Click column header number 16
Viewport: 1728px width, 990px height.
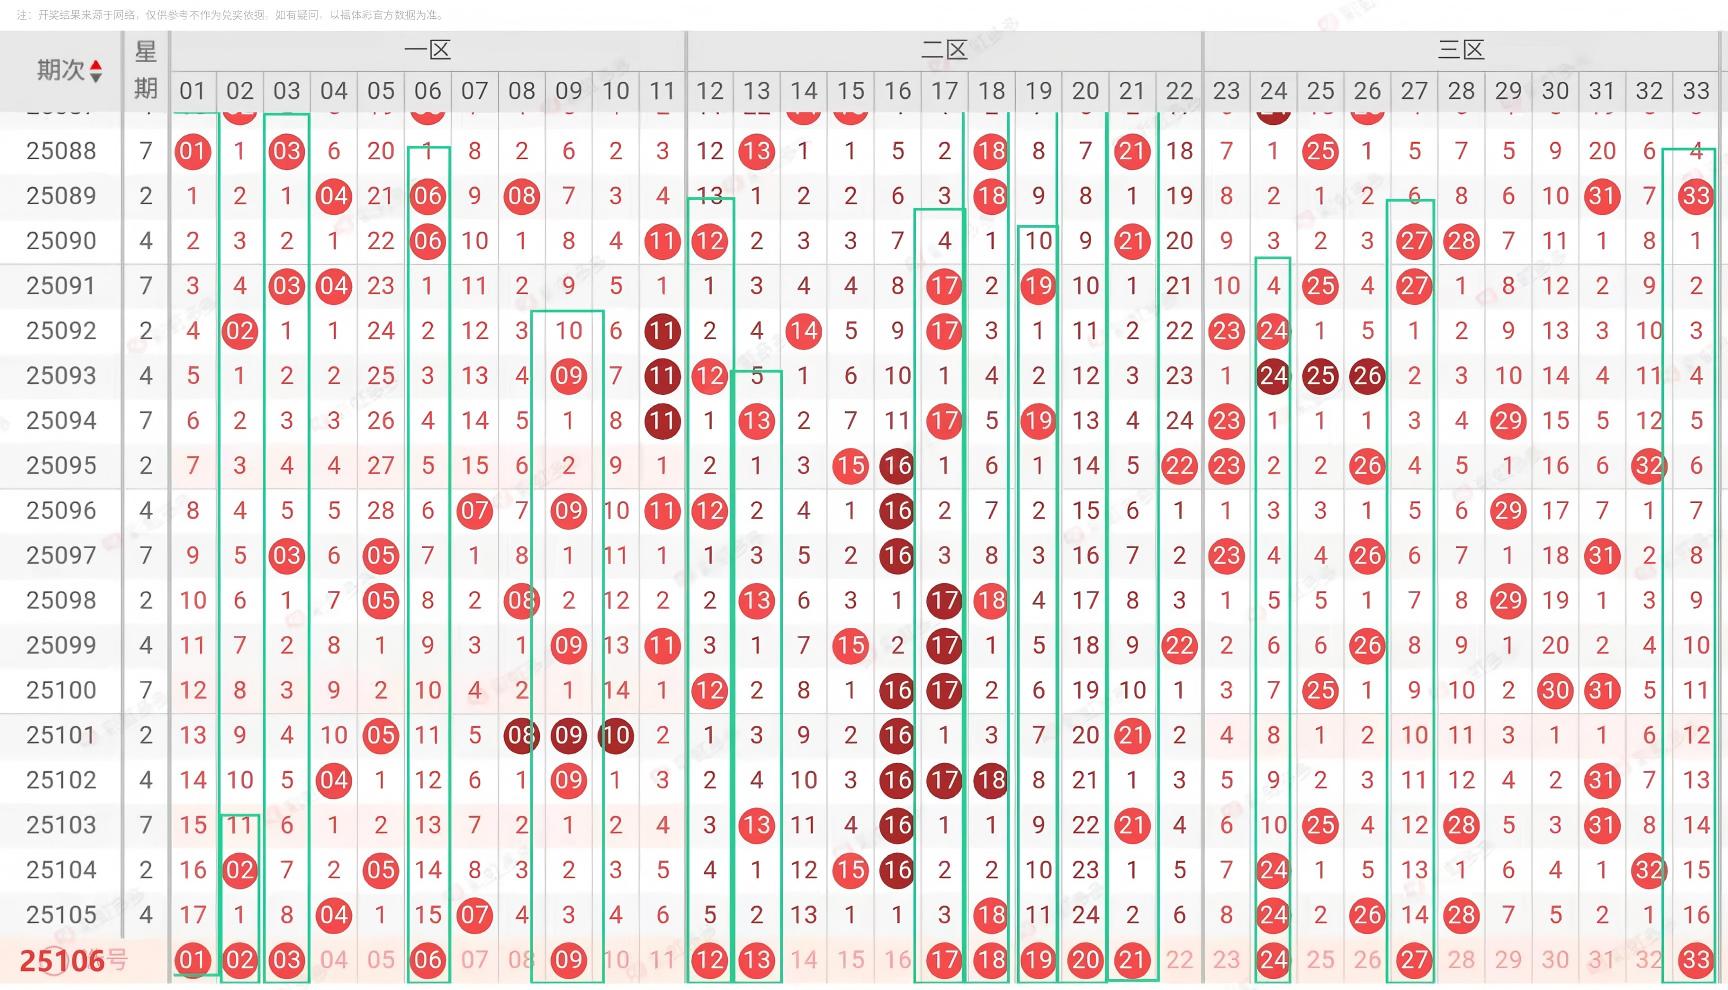pyautogui.click(x=897, y=91)
